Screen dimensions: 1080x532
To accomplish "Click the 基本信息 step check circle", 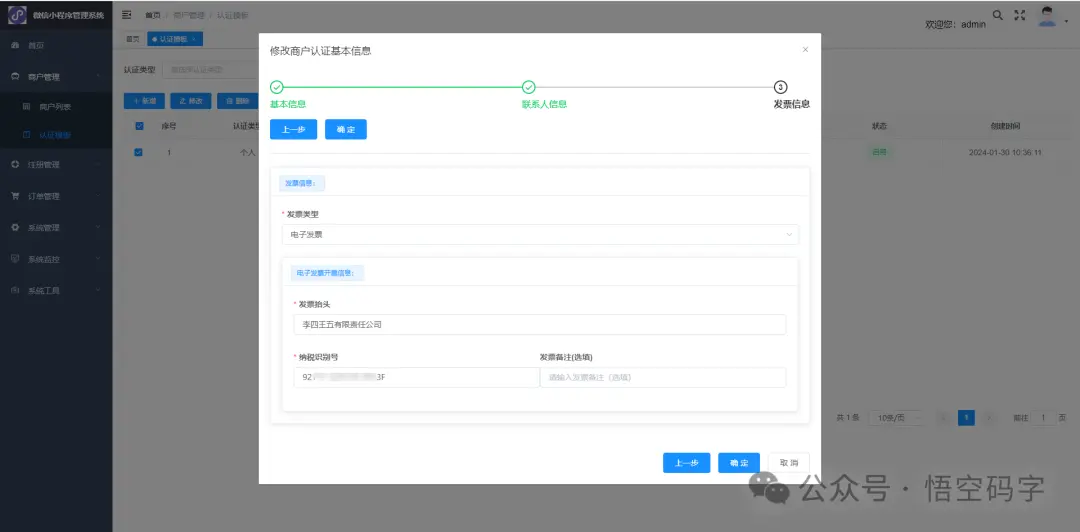I will 276,87.
